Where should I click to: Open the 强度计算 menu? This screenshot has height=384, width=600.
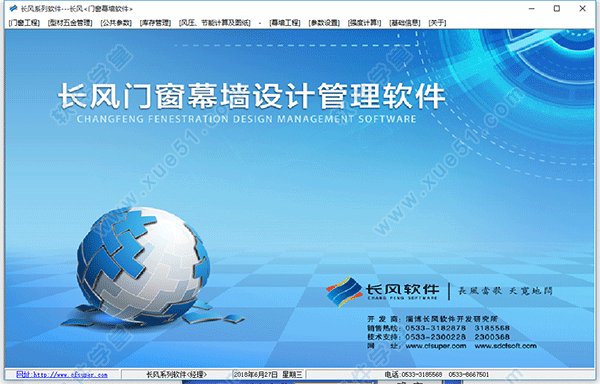pos(364,23)
